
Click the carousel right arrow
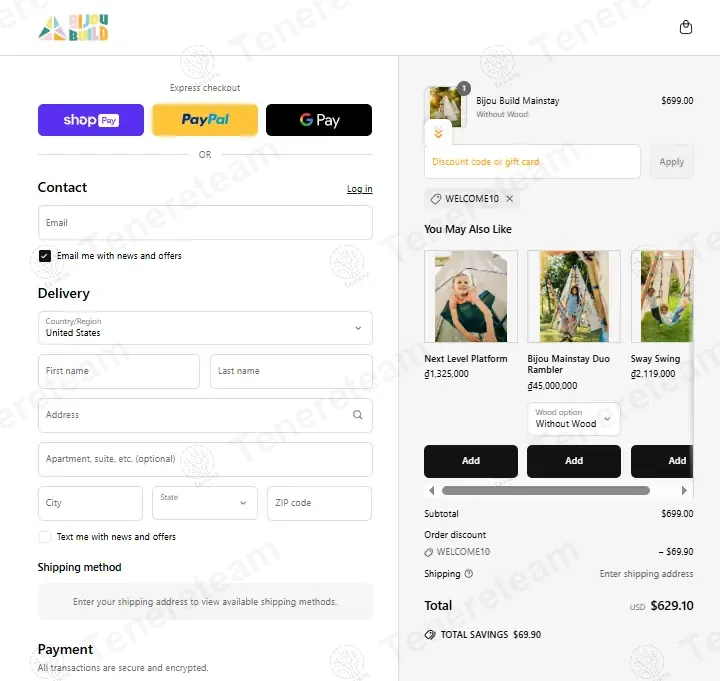point(684,490)
